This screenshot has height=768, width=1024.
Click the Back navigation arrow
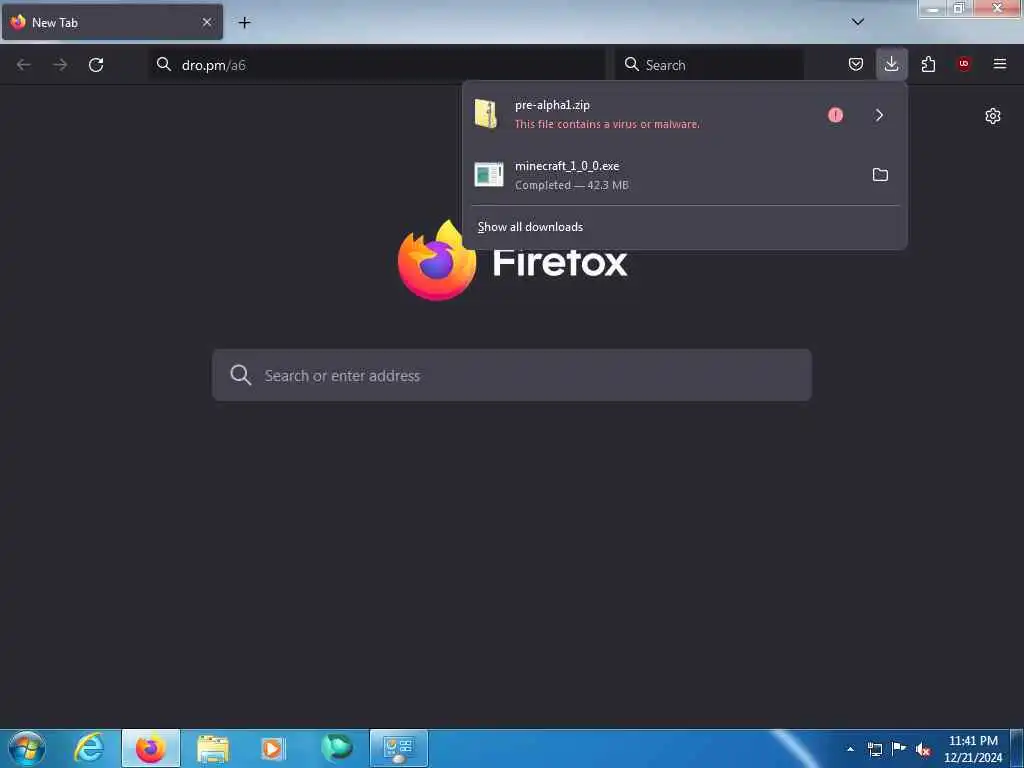tap(24, 65)
